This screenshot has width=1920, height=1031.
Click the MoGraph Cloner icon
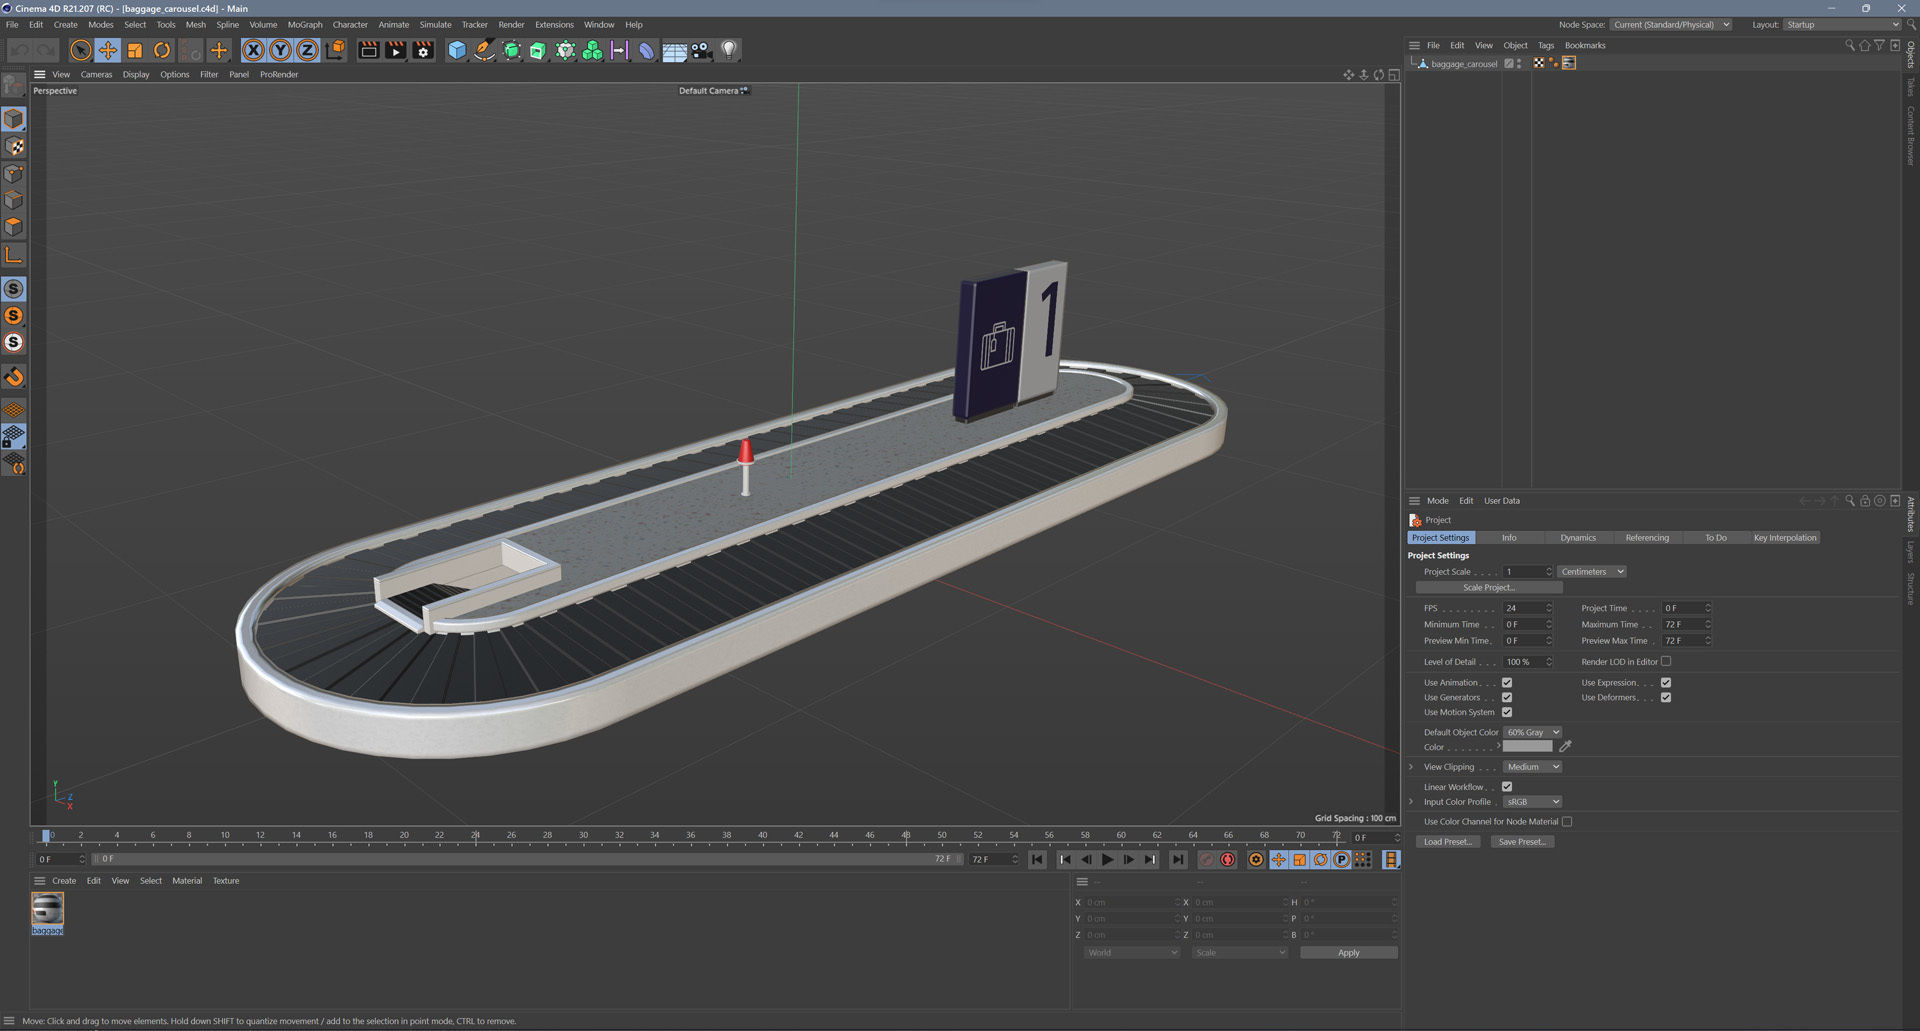click(592, 50)
